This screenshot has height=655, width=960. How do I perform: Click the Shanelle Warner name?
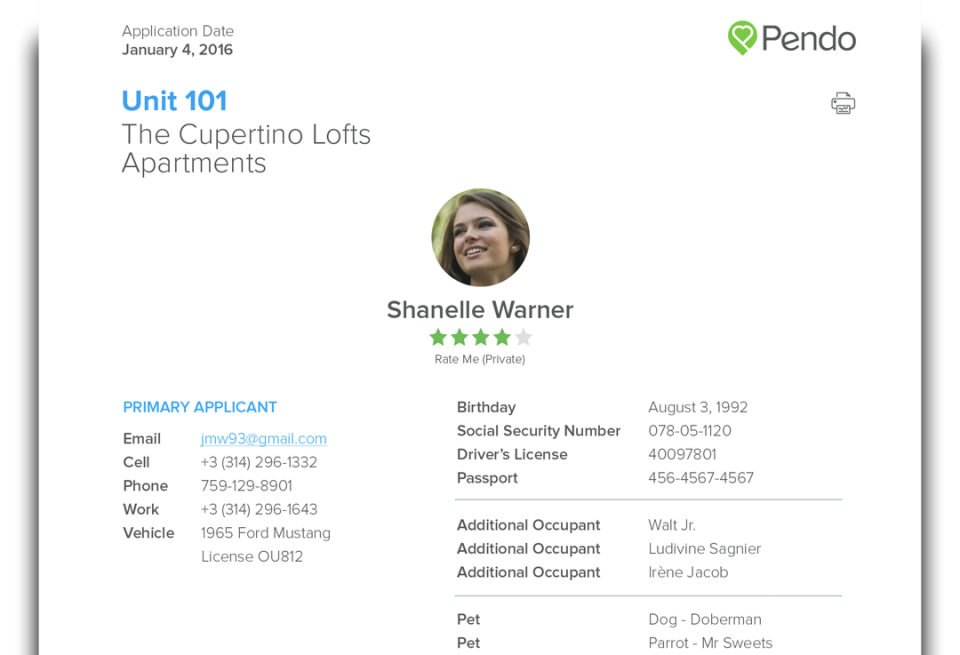(x=480, y=310)
